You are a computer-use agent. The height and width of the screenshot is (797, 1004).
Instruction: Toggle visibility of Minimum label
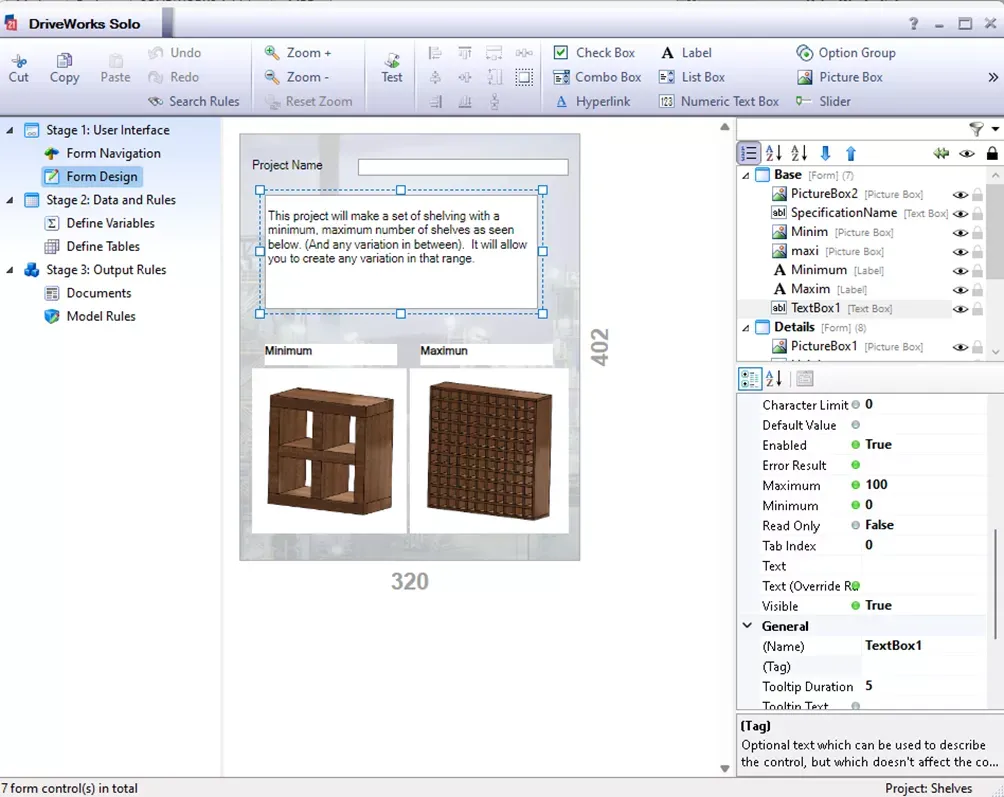(960, 271)
